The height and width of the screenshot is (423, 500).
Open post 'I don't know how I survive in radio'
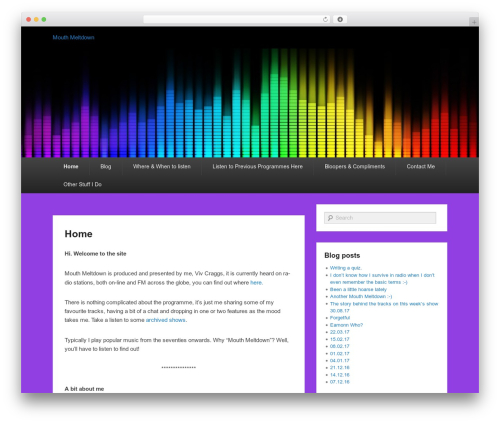tap(382, 279)
